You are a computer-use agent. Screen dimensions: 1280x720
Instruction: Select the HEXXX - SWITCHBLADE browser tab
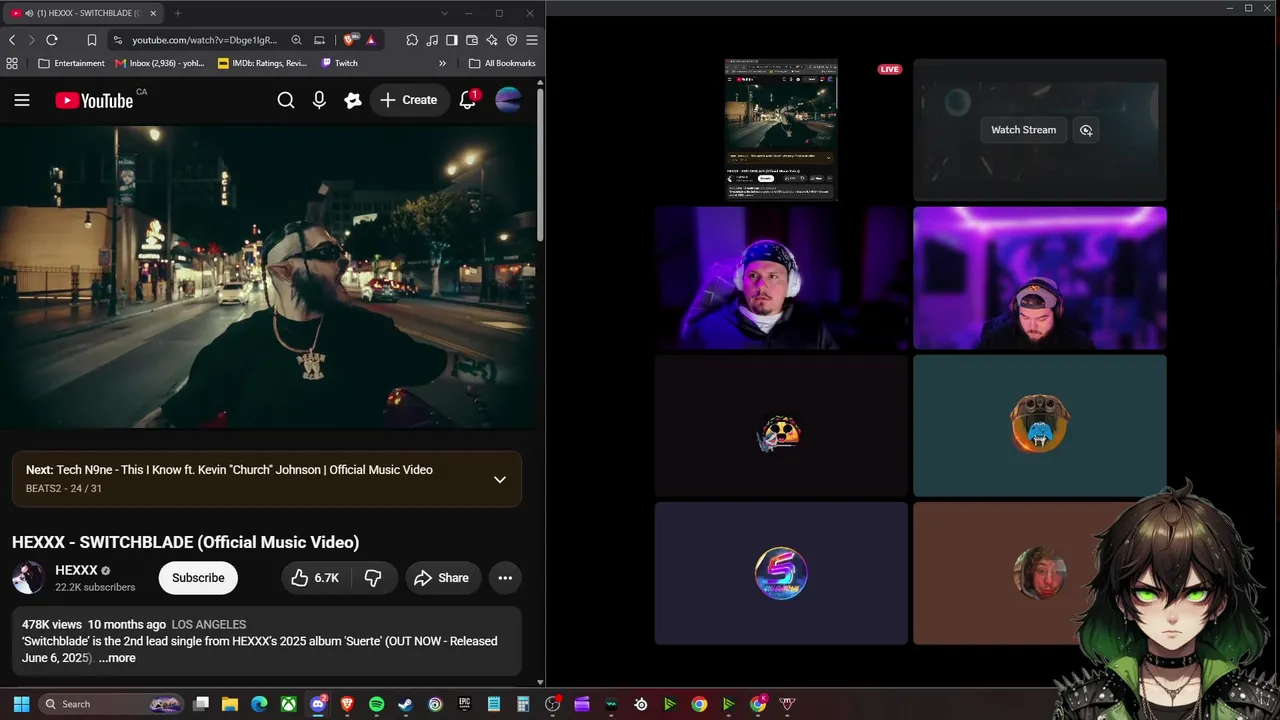84,13
